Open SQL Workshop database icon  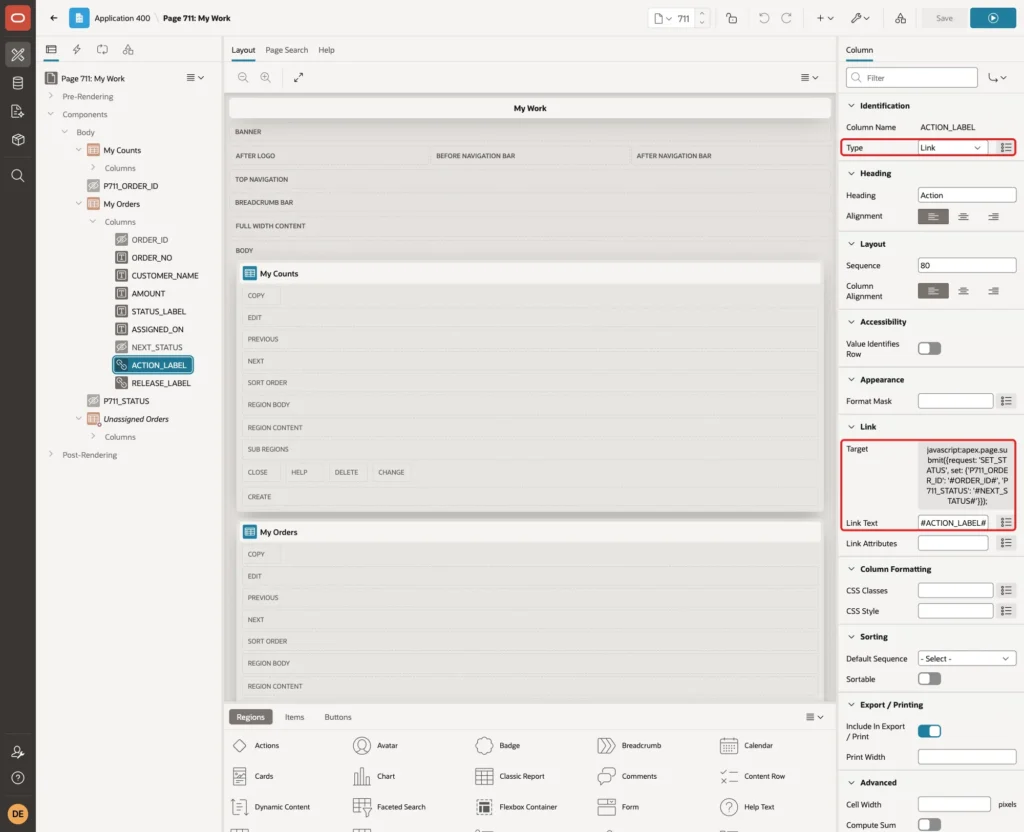(x=18, y=83)
